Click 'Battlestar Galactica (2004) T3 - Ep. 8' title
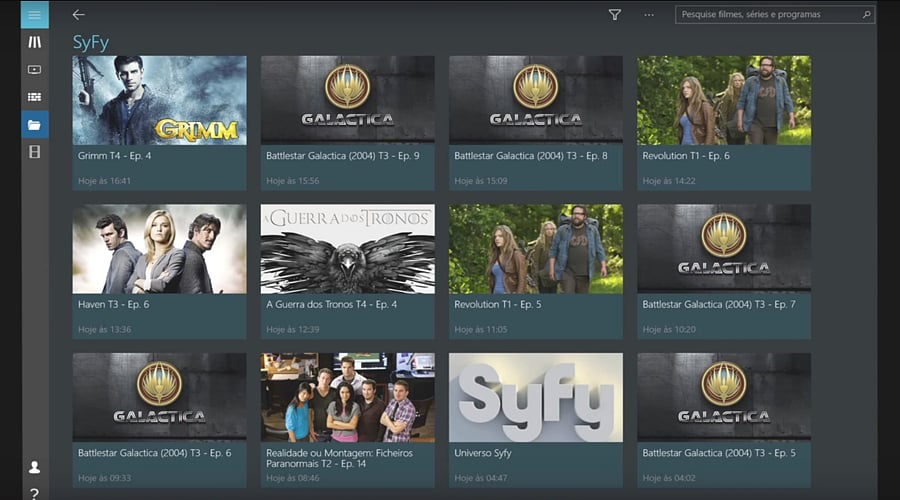 pyautogui.click(x=531, y=156)
